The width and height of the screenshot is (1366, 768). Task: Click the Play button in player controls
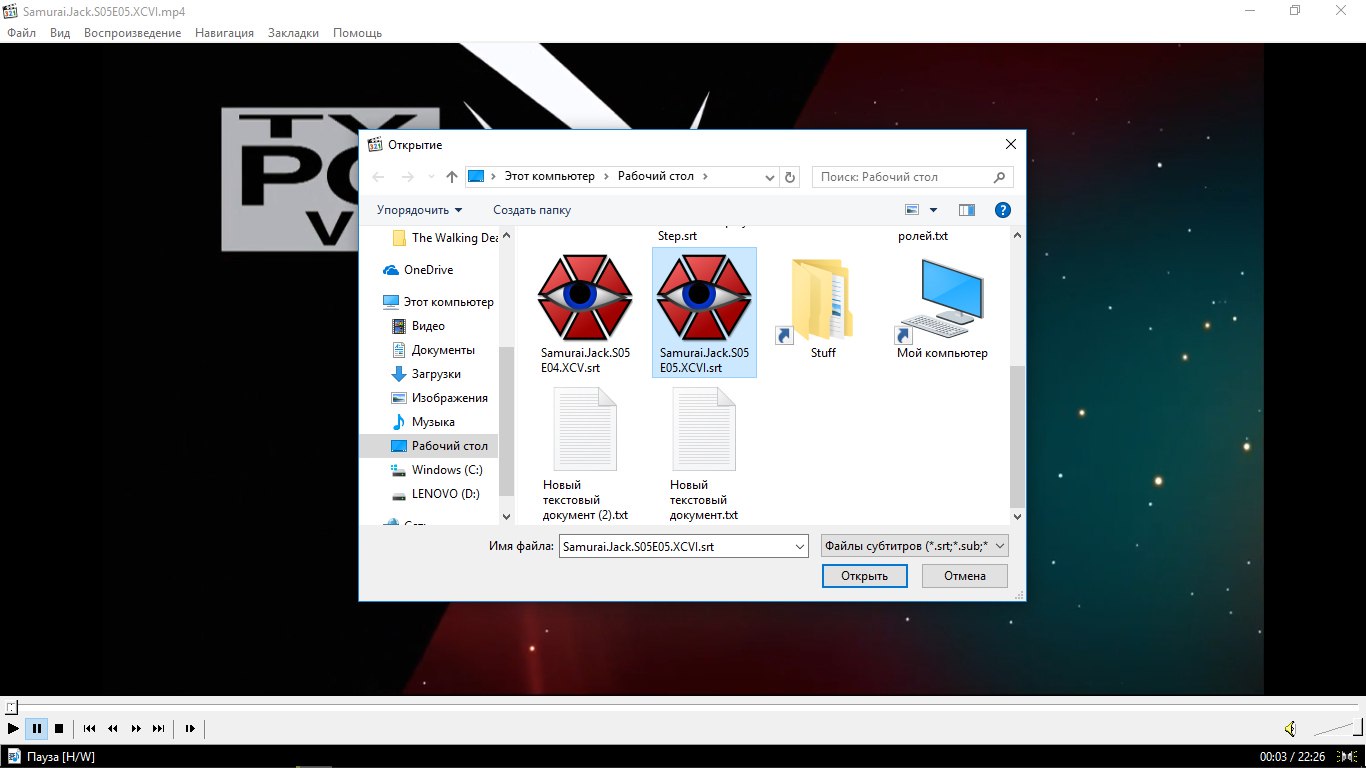pyautogui.click(x=13, y=729)
